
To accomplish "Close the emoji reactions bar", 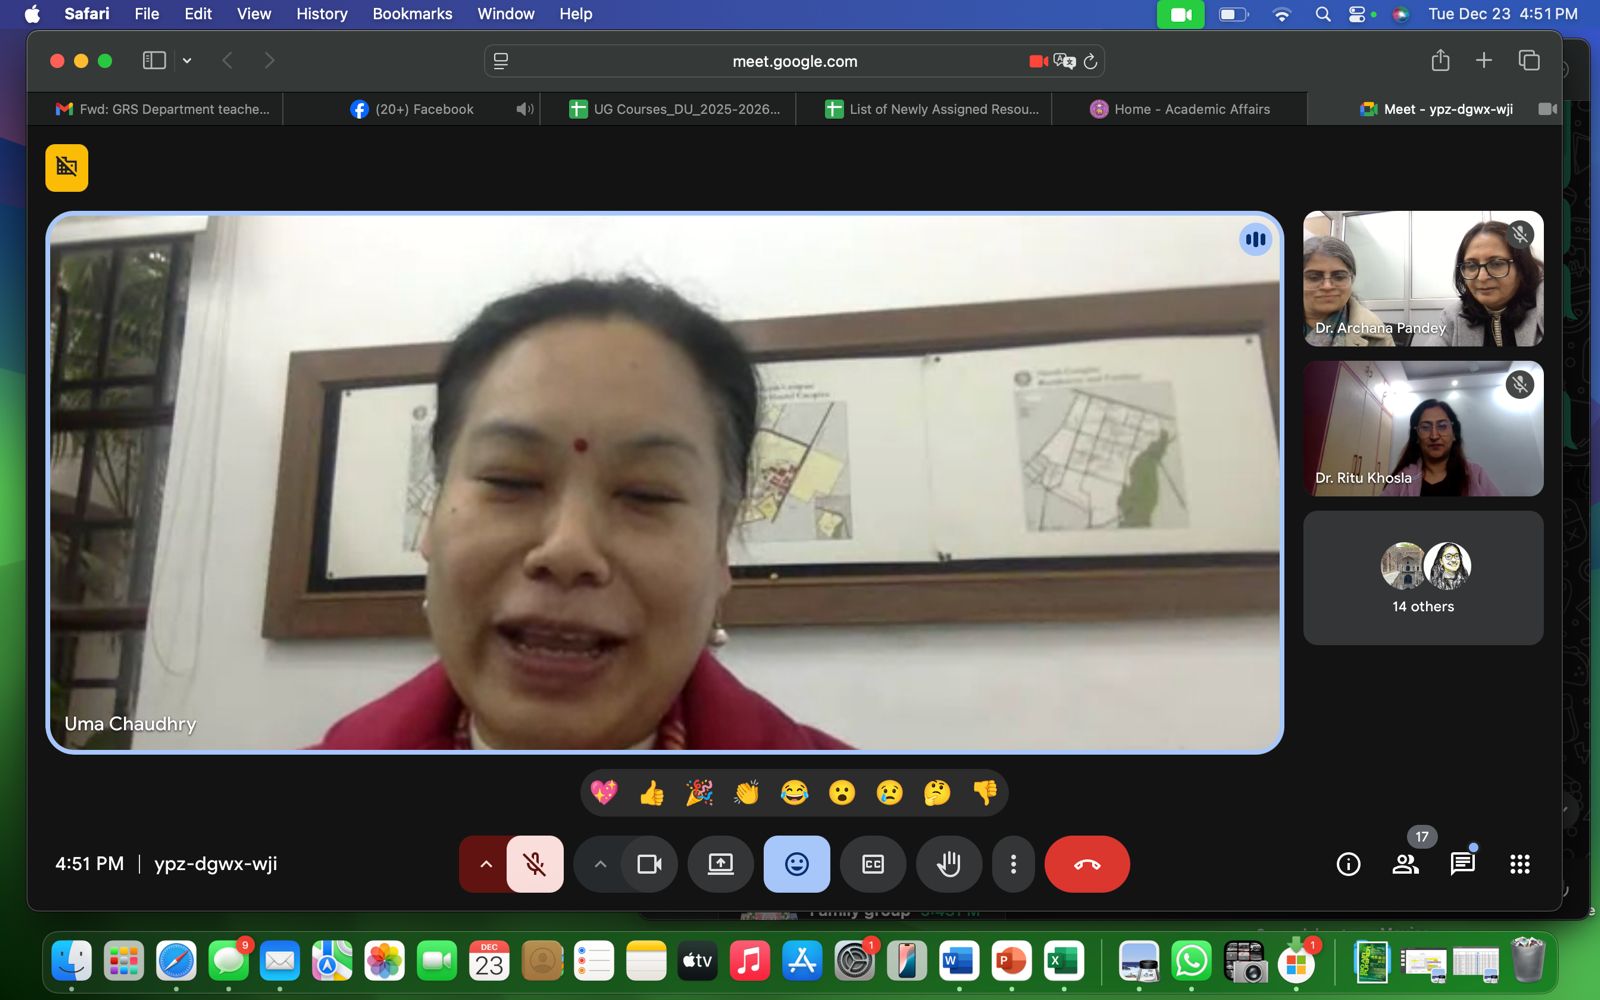I will tap(796, 864).
